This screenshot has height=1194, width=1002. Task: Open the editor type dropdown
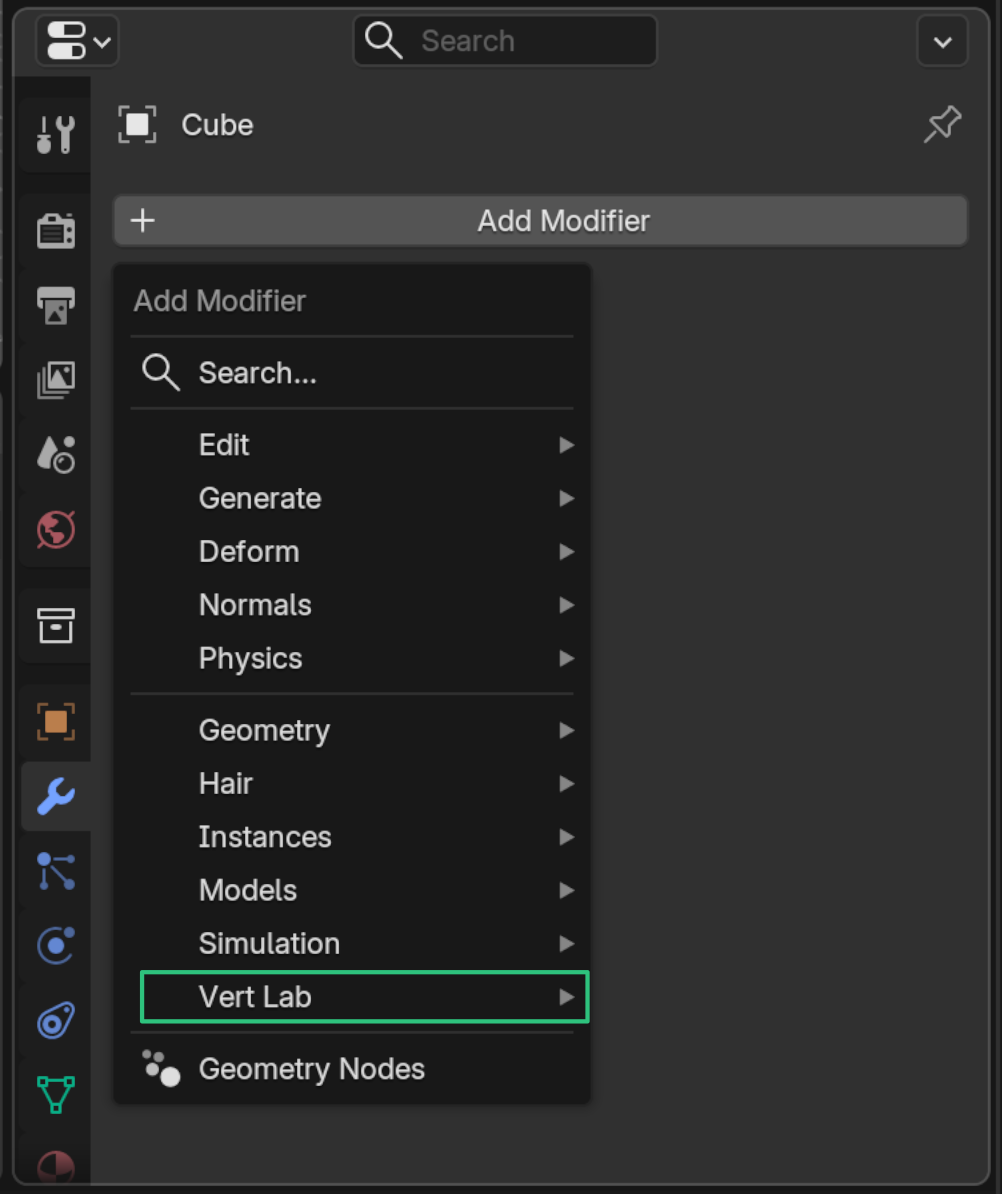point(78,40)
